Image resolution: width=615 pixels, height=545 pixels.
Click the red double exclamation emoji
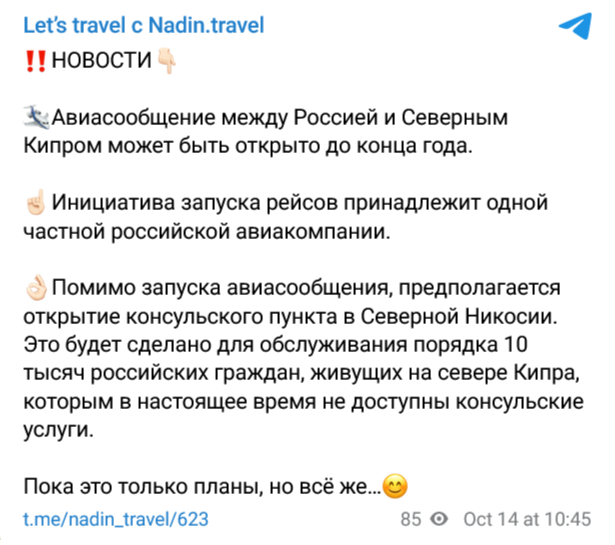[x=36, y=61]
